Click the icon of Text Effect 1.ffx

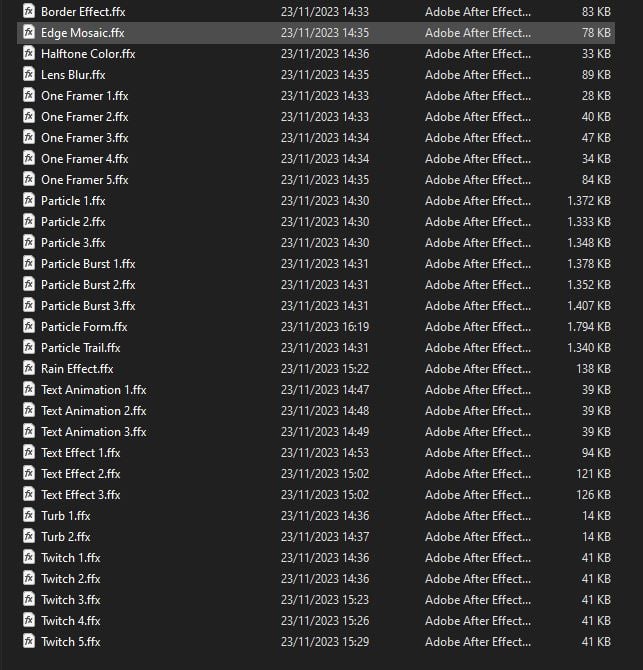(x=29, y=452)
